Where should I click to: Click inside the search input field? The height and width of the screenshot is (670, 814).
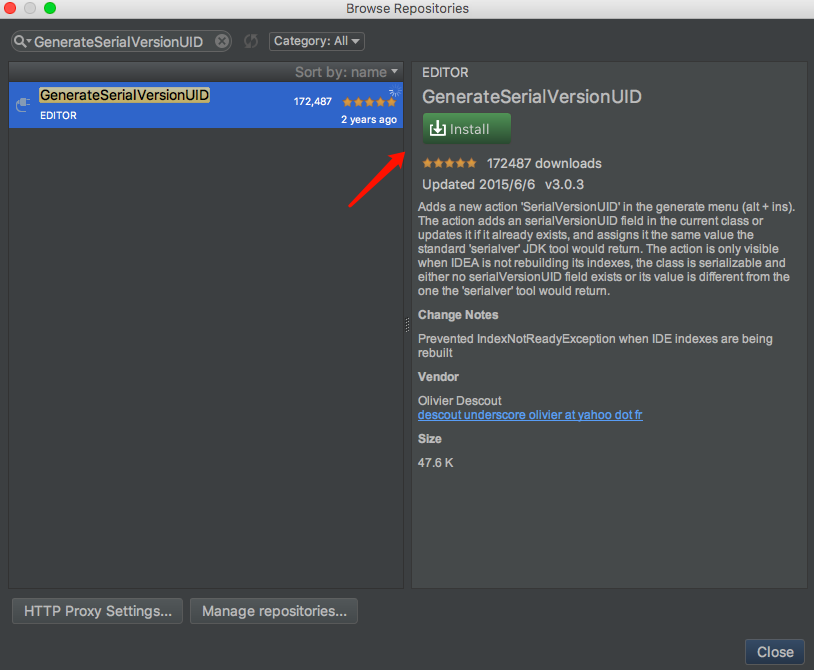pos(120,41)
